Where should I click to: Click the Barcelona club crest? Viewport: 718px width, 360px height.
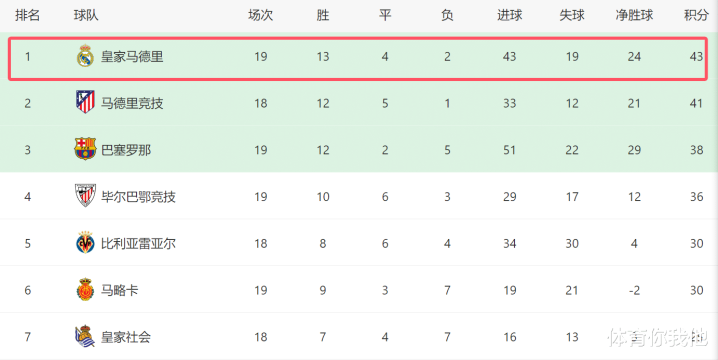tap(85, 149)
